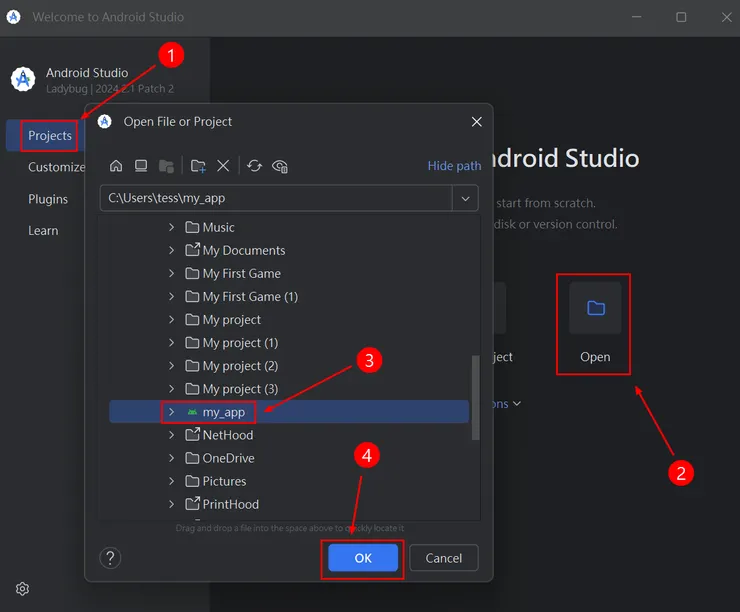The width and height of the screenshot is (740, 612).
Task: Open settings gear in welcome window
Action: (22, 589)
